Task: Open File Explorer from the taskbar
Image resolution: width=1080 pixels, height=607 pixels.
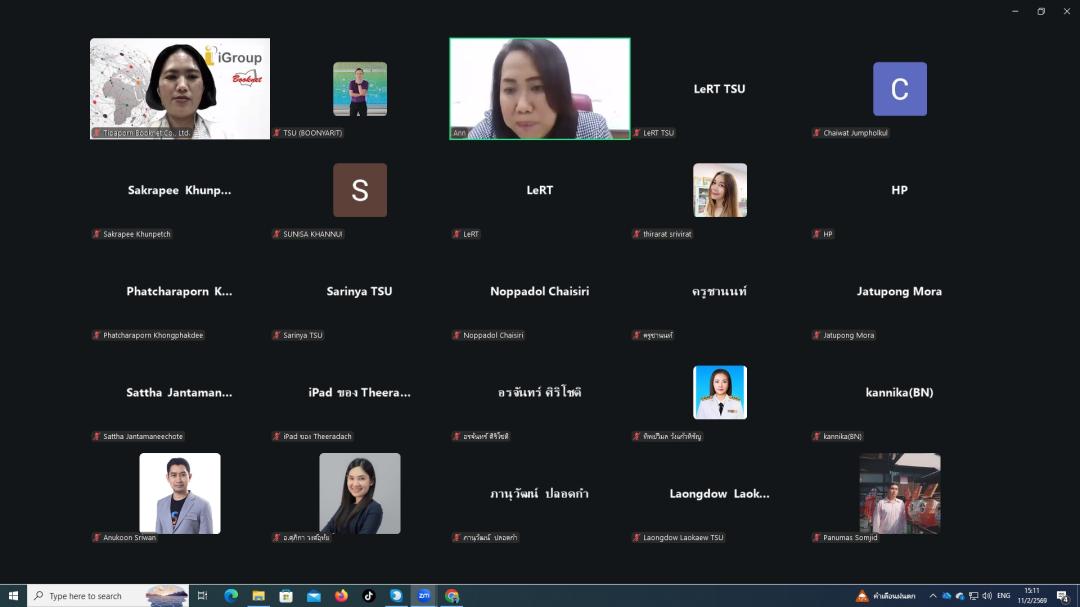Action: [258, 596]
